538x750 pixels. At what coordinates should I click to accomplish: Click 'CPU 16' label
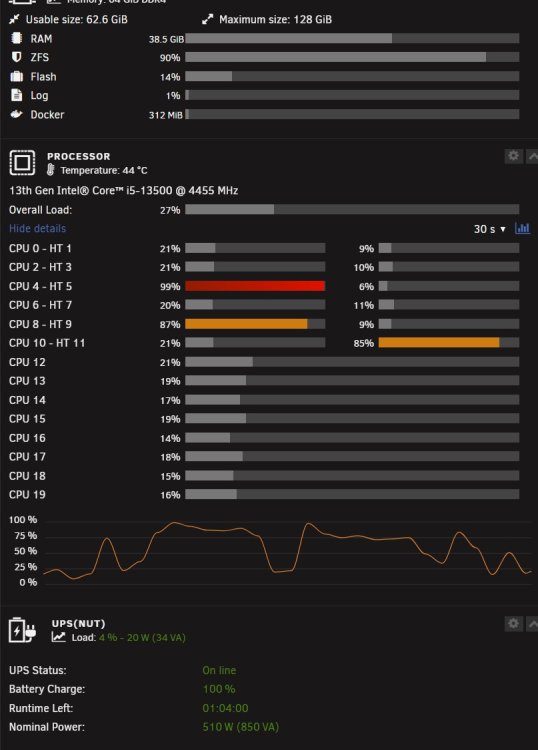pos(27,438)
